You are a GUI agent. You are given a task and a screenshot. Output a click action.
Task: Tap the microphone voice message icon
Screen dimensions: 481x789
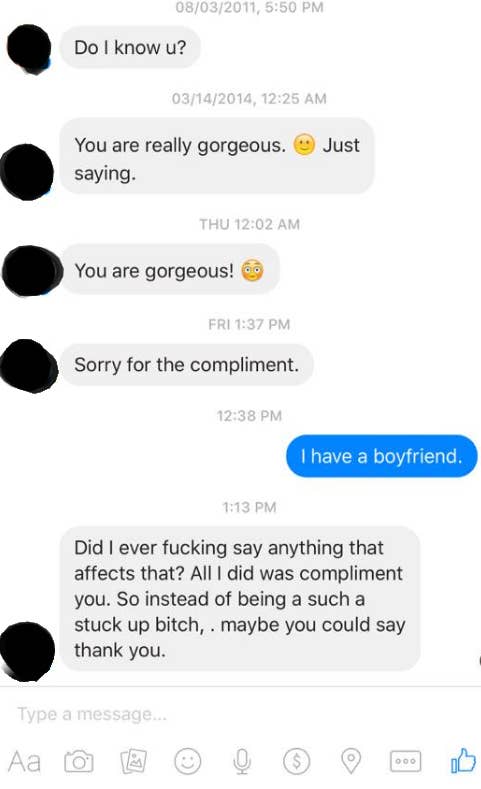[x=242, y=761]
